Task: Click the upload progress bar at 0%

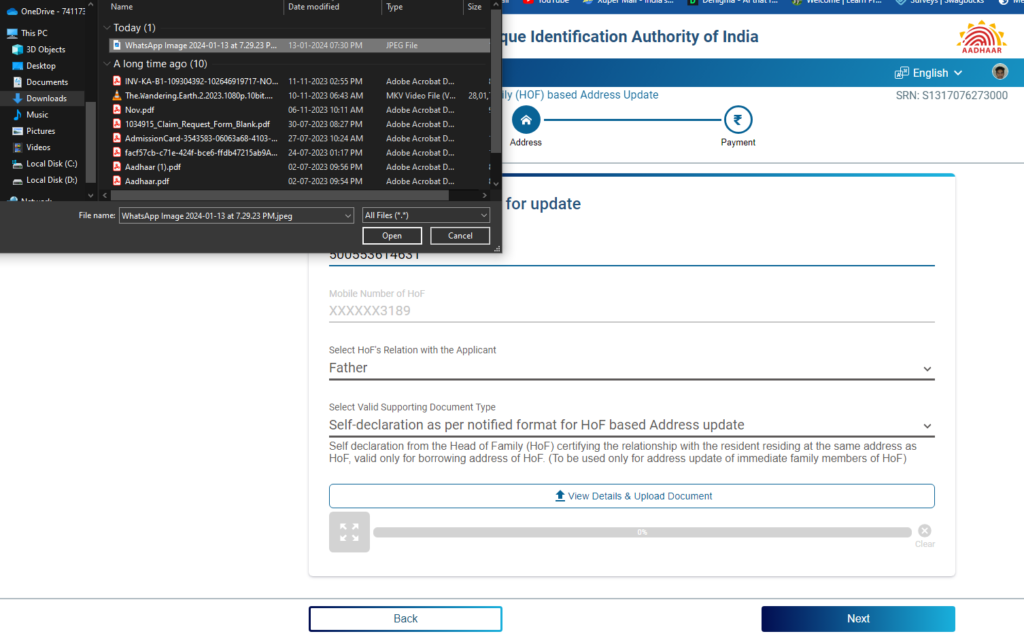Action: 642,532
